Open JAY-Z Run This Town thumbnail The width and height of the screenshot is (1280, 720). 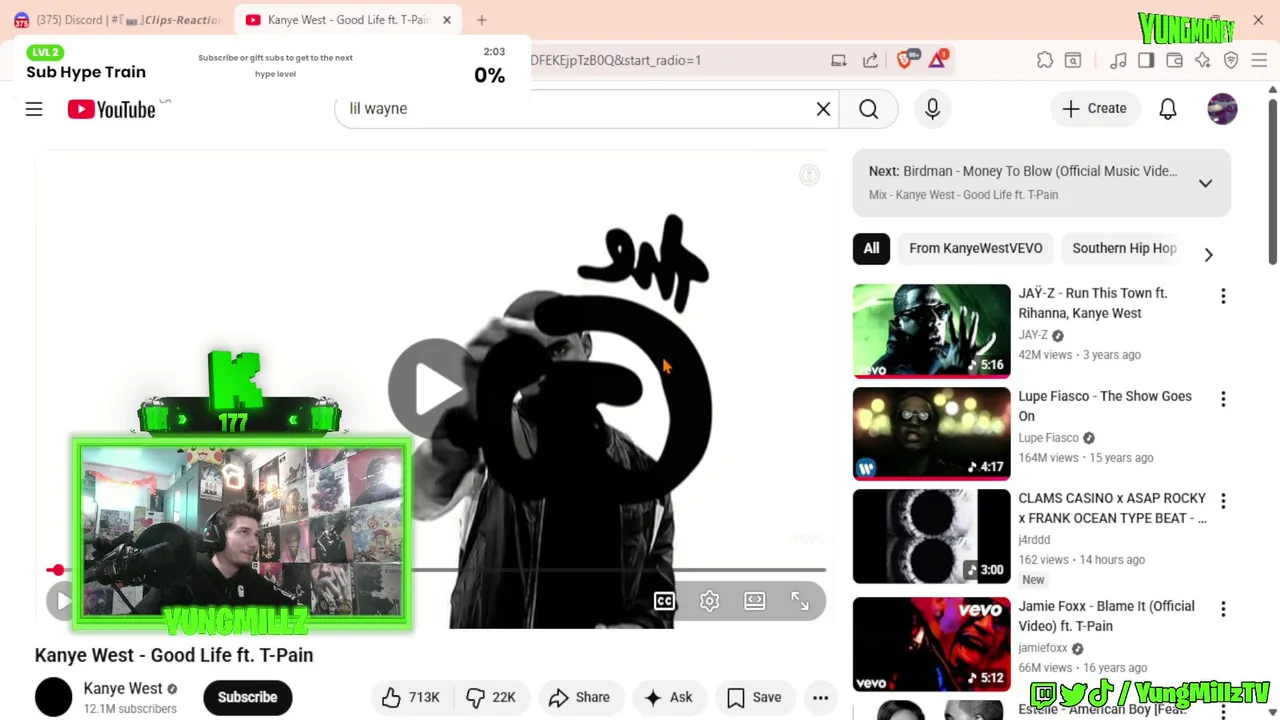click(x=931, y=331)
